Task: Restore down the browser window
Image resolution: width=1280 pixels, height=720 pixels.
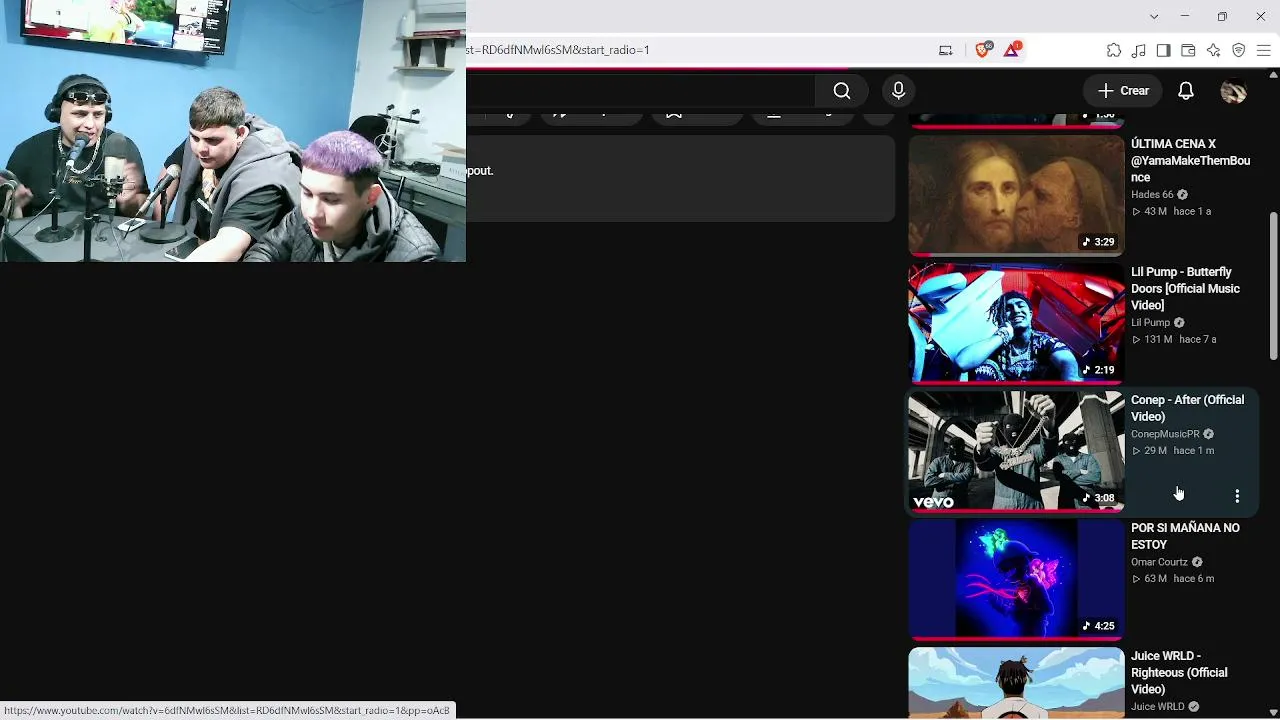Action: (1222, 16)
